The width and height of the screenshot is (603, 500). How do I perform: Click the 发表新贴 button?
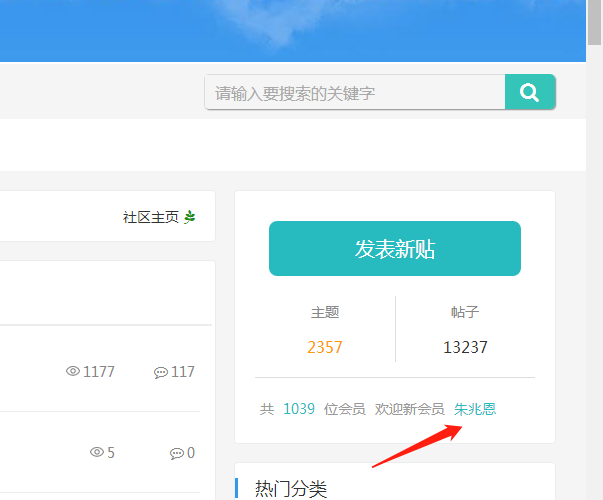[395, 248]
